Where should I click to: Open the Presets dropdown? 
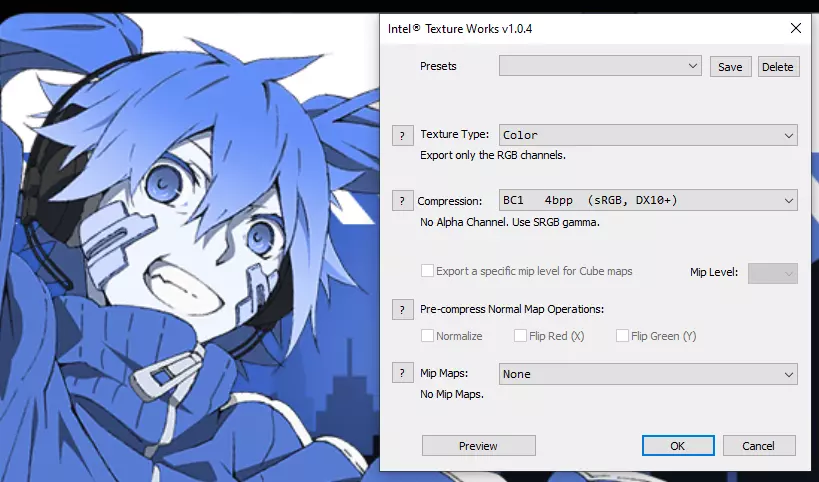tap(600, 66)
